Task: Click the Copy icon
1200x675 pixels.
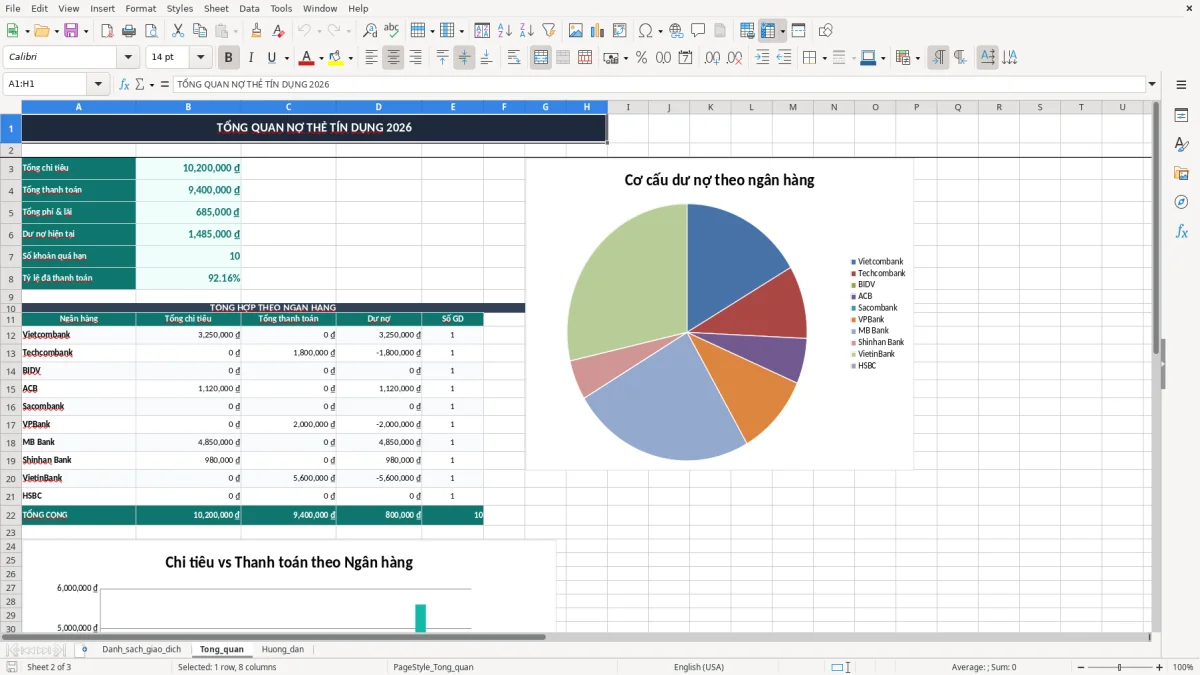Action: tap(200, 31)
